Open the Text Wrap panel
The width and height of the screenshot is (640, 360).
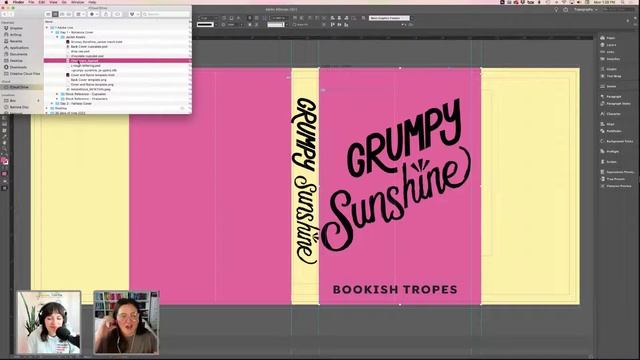pyautogui.click(x=611, y=76)
